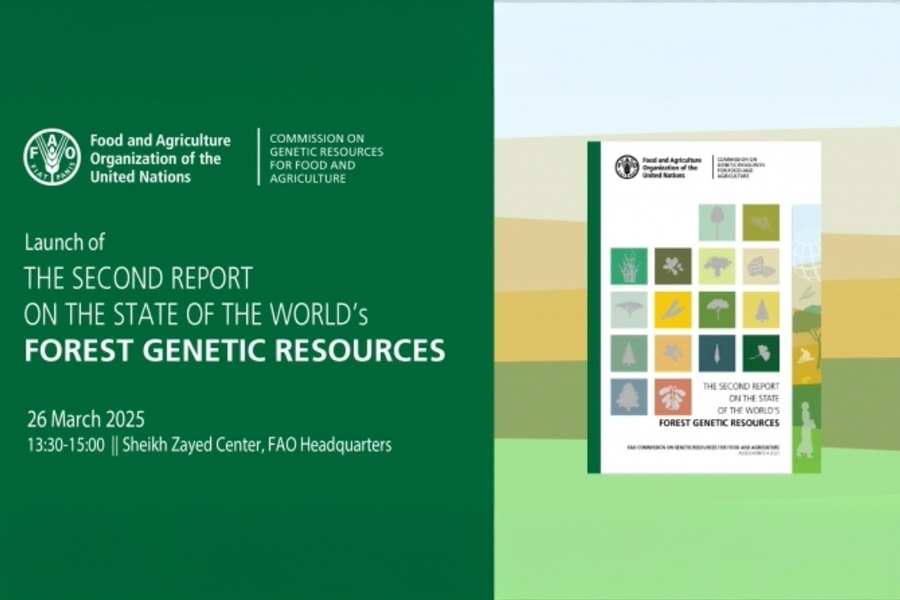Click the time '13:30-15:00'
Viewport: 900px width, 600px height.
click(x=66, y=445)
